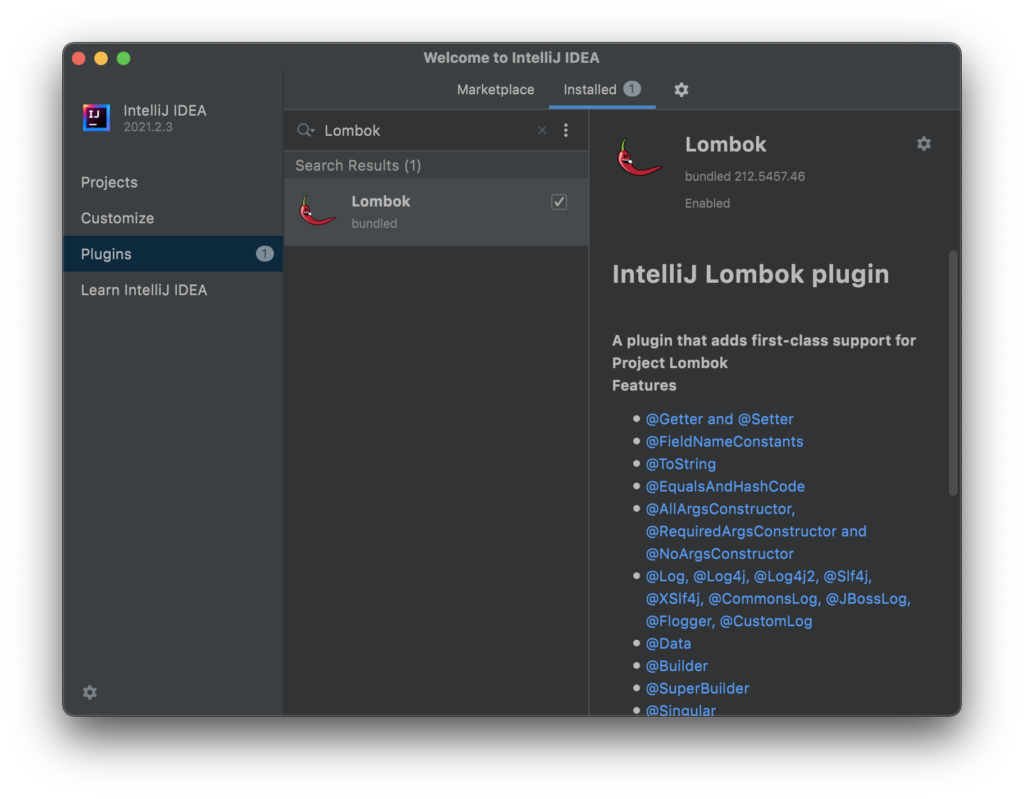
Task: Open the bottom-left settings gear
Action: coord(90,692)
